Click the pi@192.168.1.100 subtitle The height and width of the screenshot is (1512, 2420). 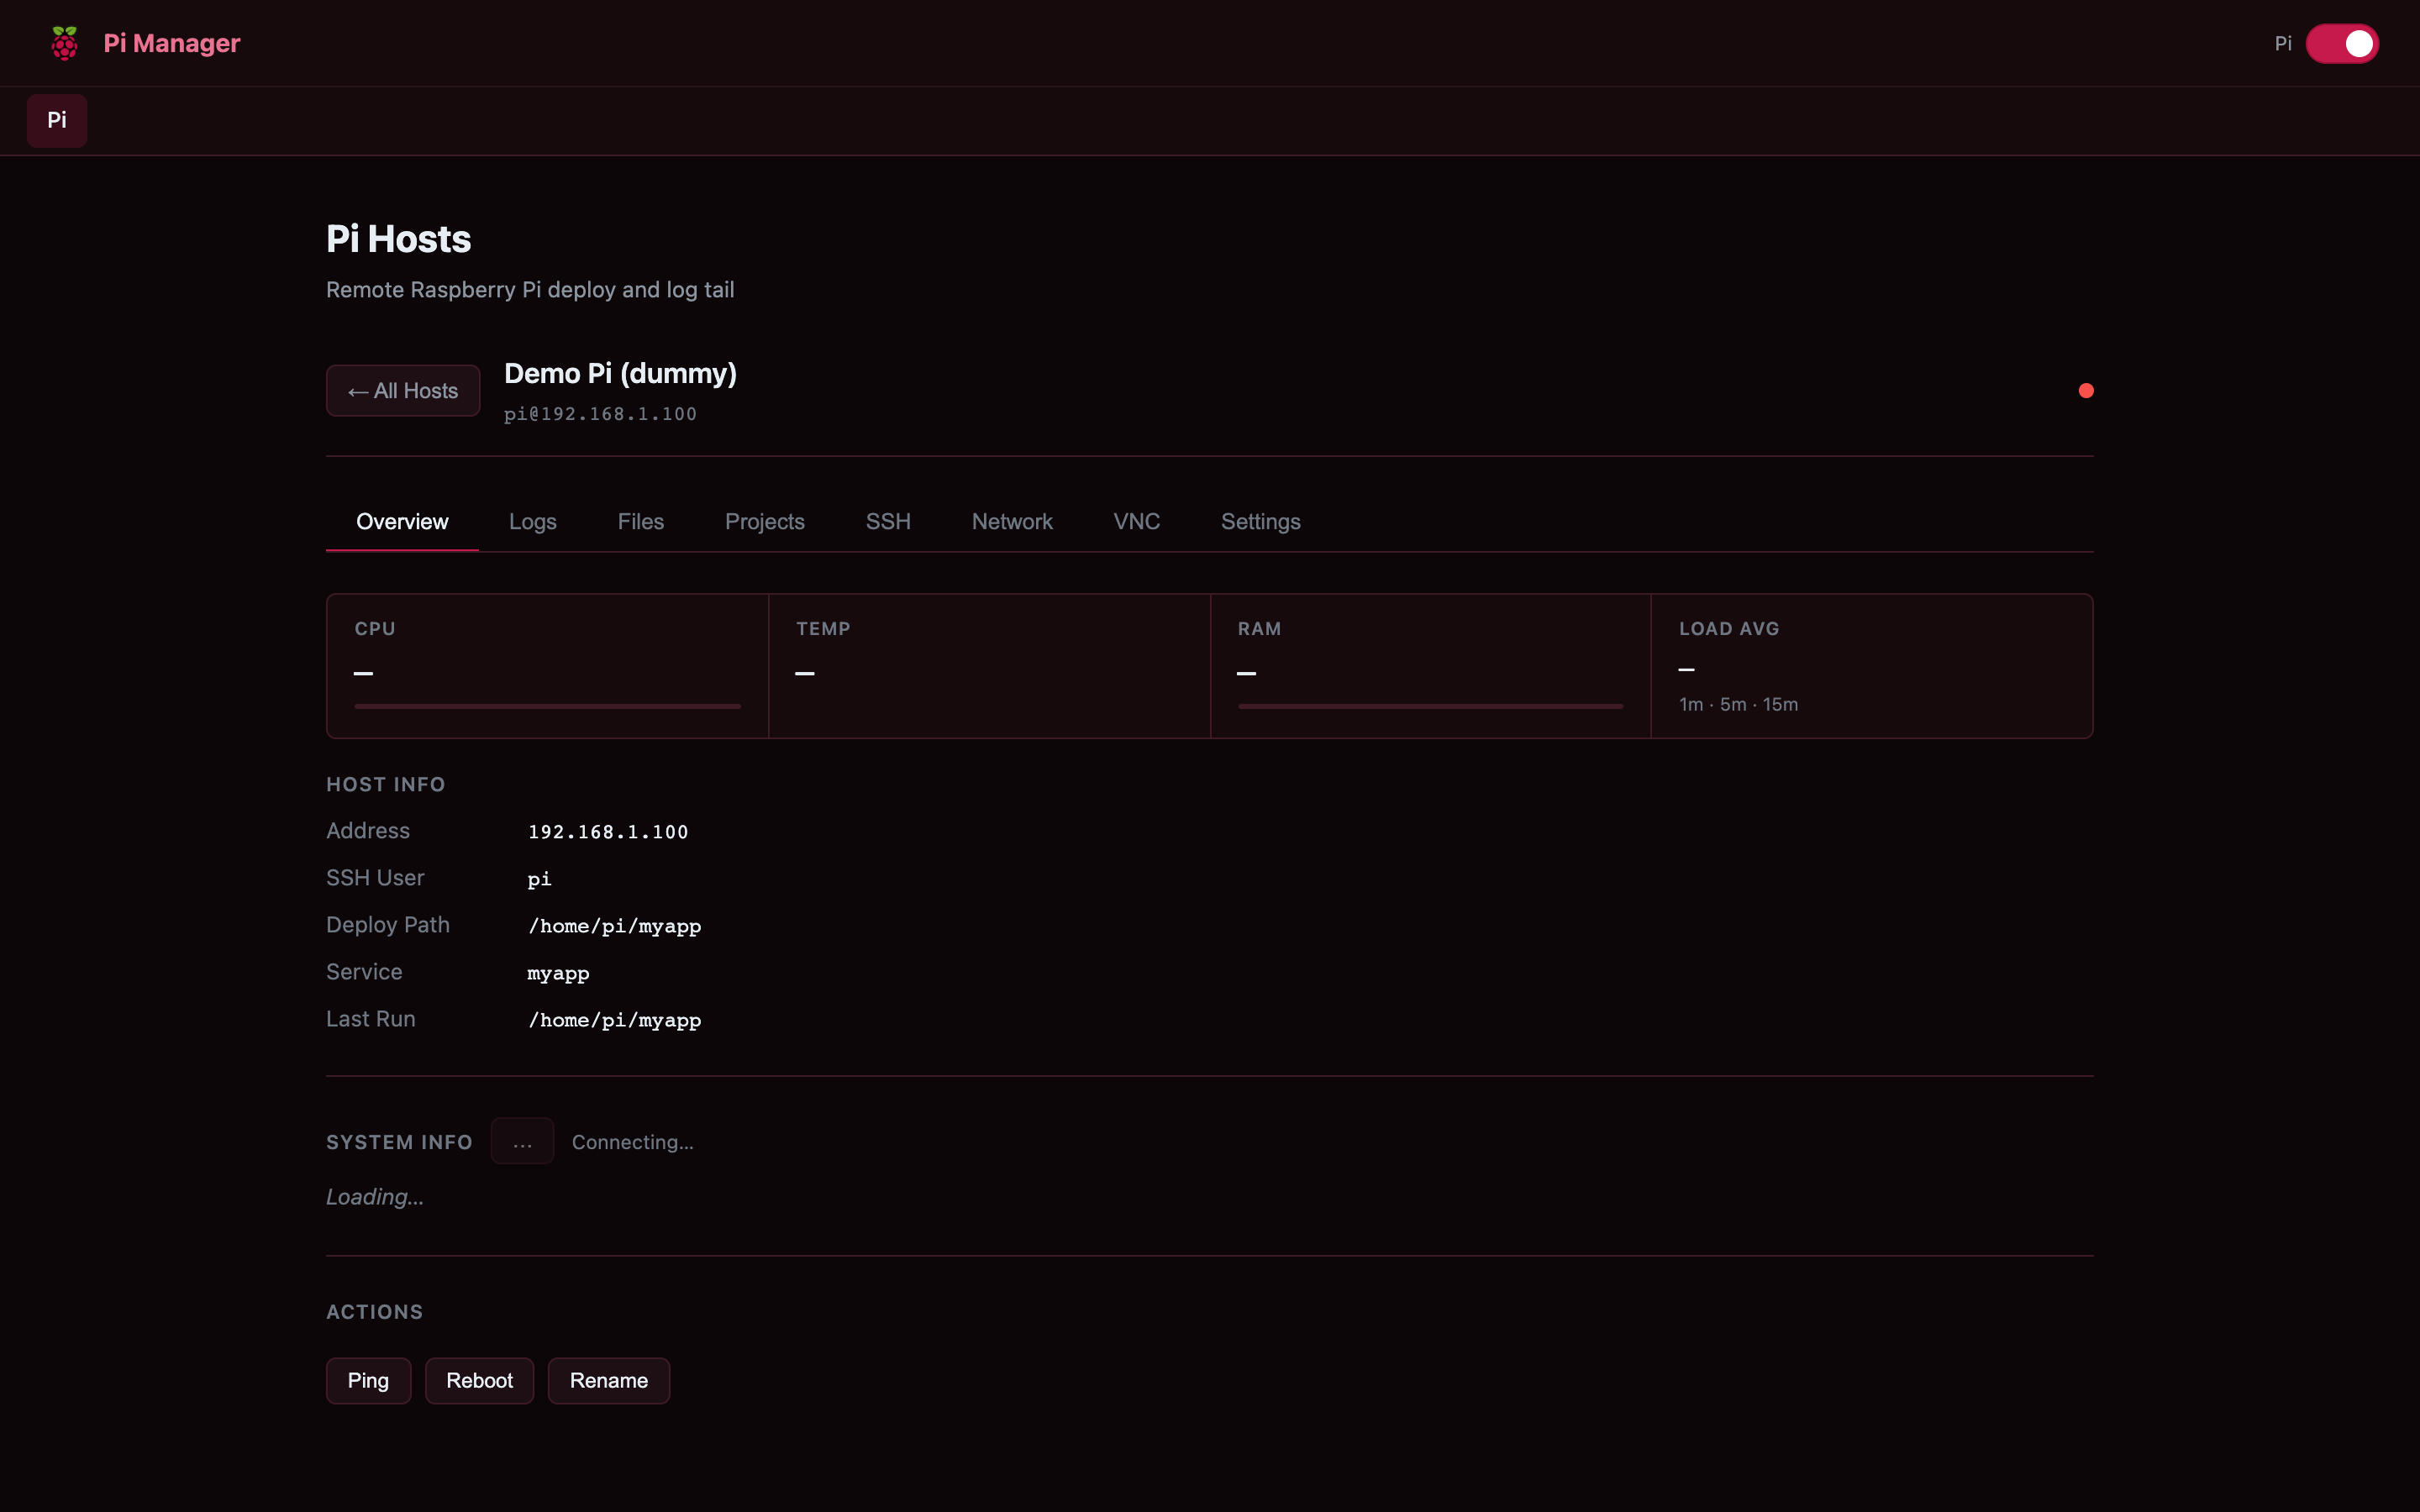(x=600, y=414)
